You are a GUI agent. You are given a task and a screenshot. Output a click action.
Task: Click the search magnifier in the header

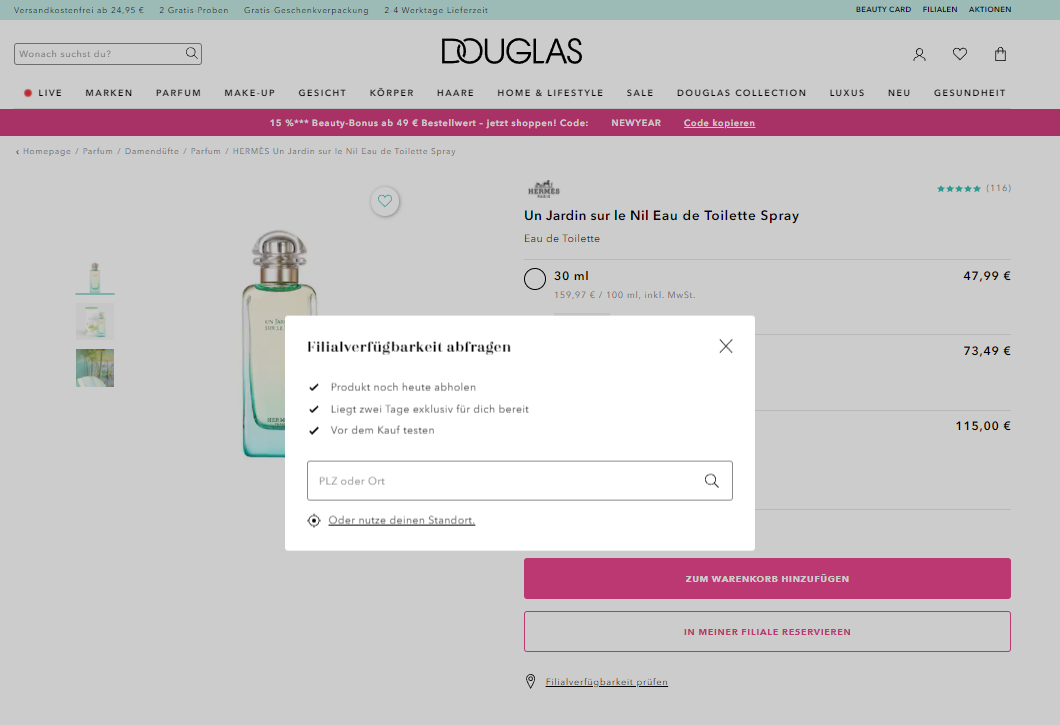[192, 53]
